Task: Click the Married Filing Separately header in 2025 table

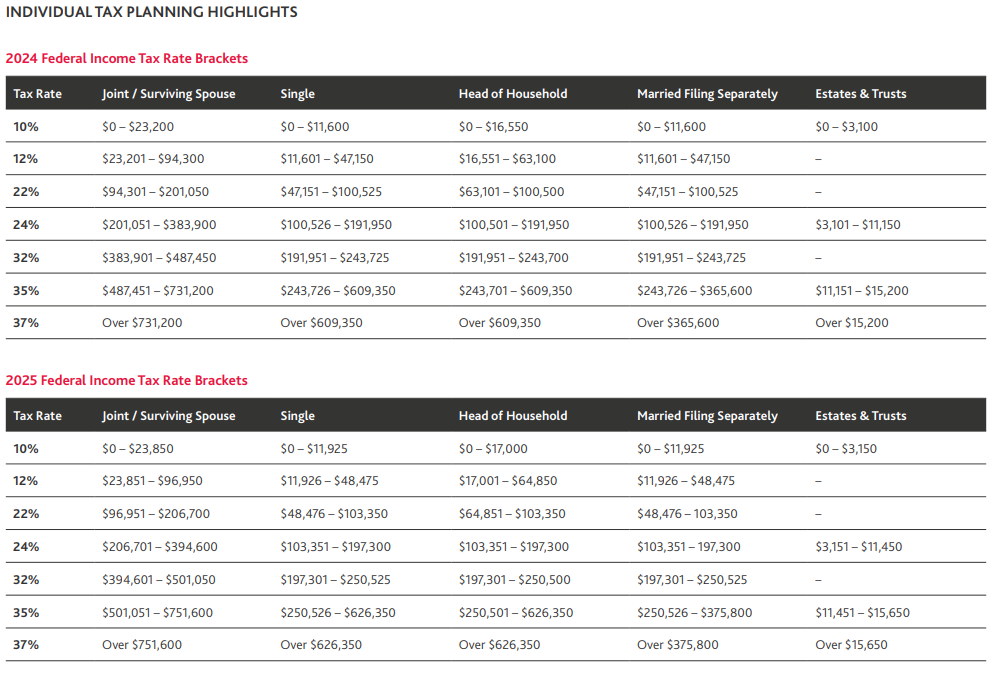Action: click(707, 416)
